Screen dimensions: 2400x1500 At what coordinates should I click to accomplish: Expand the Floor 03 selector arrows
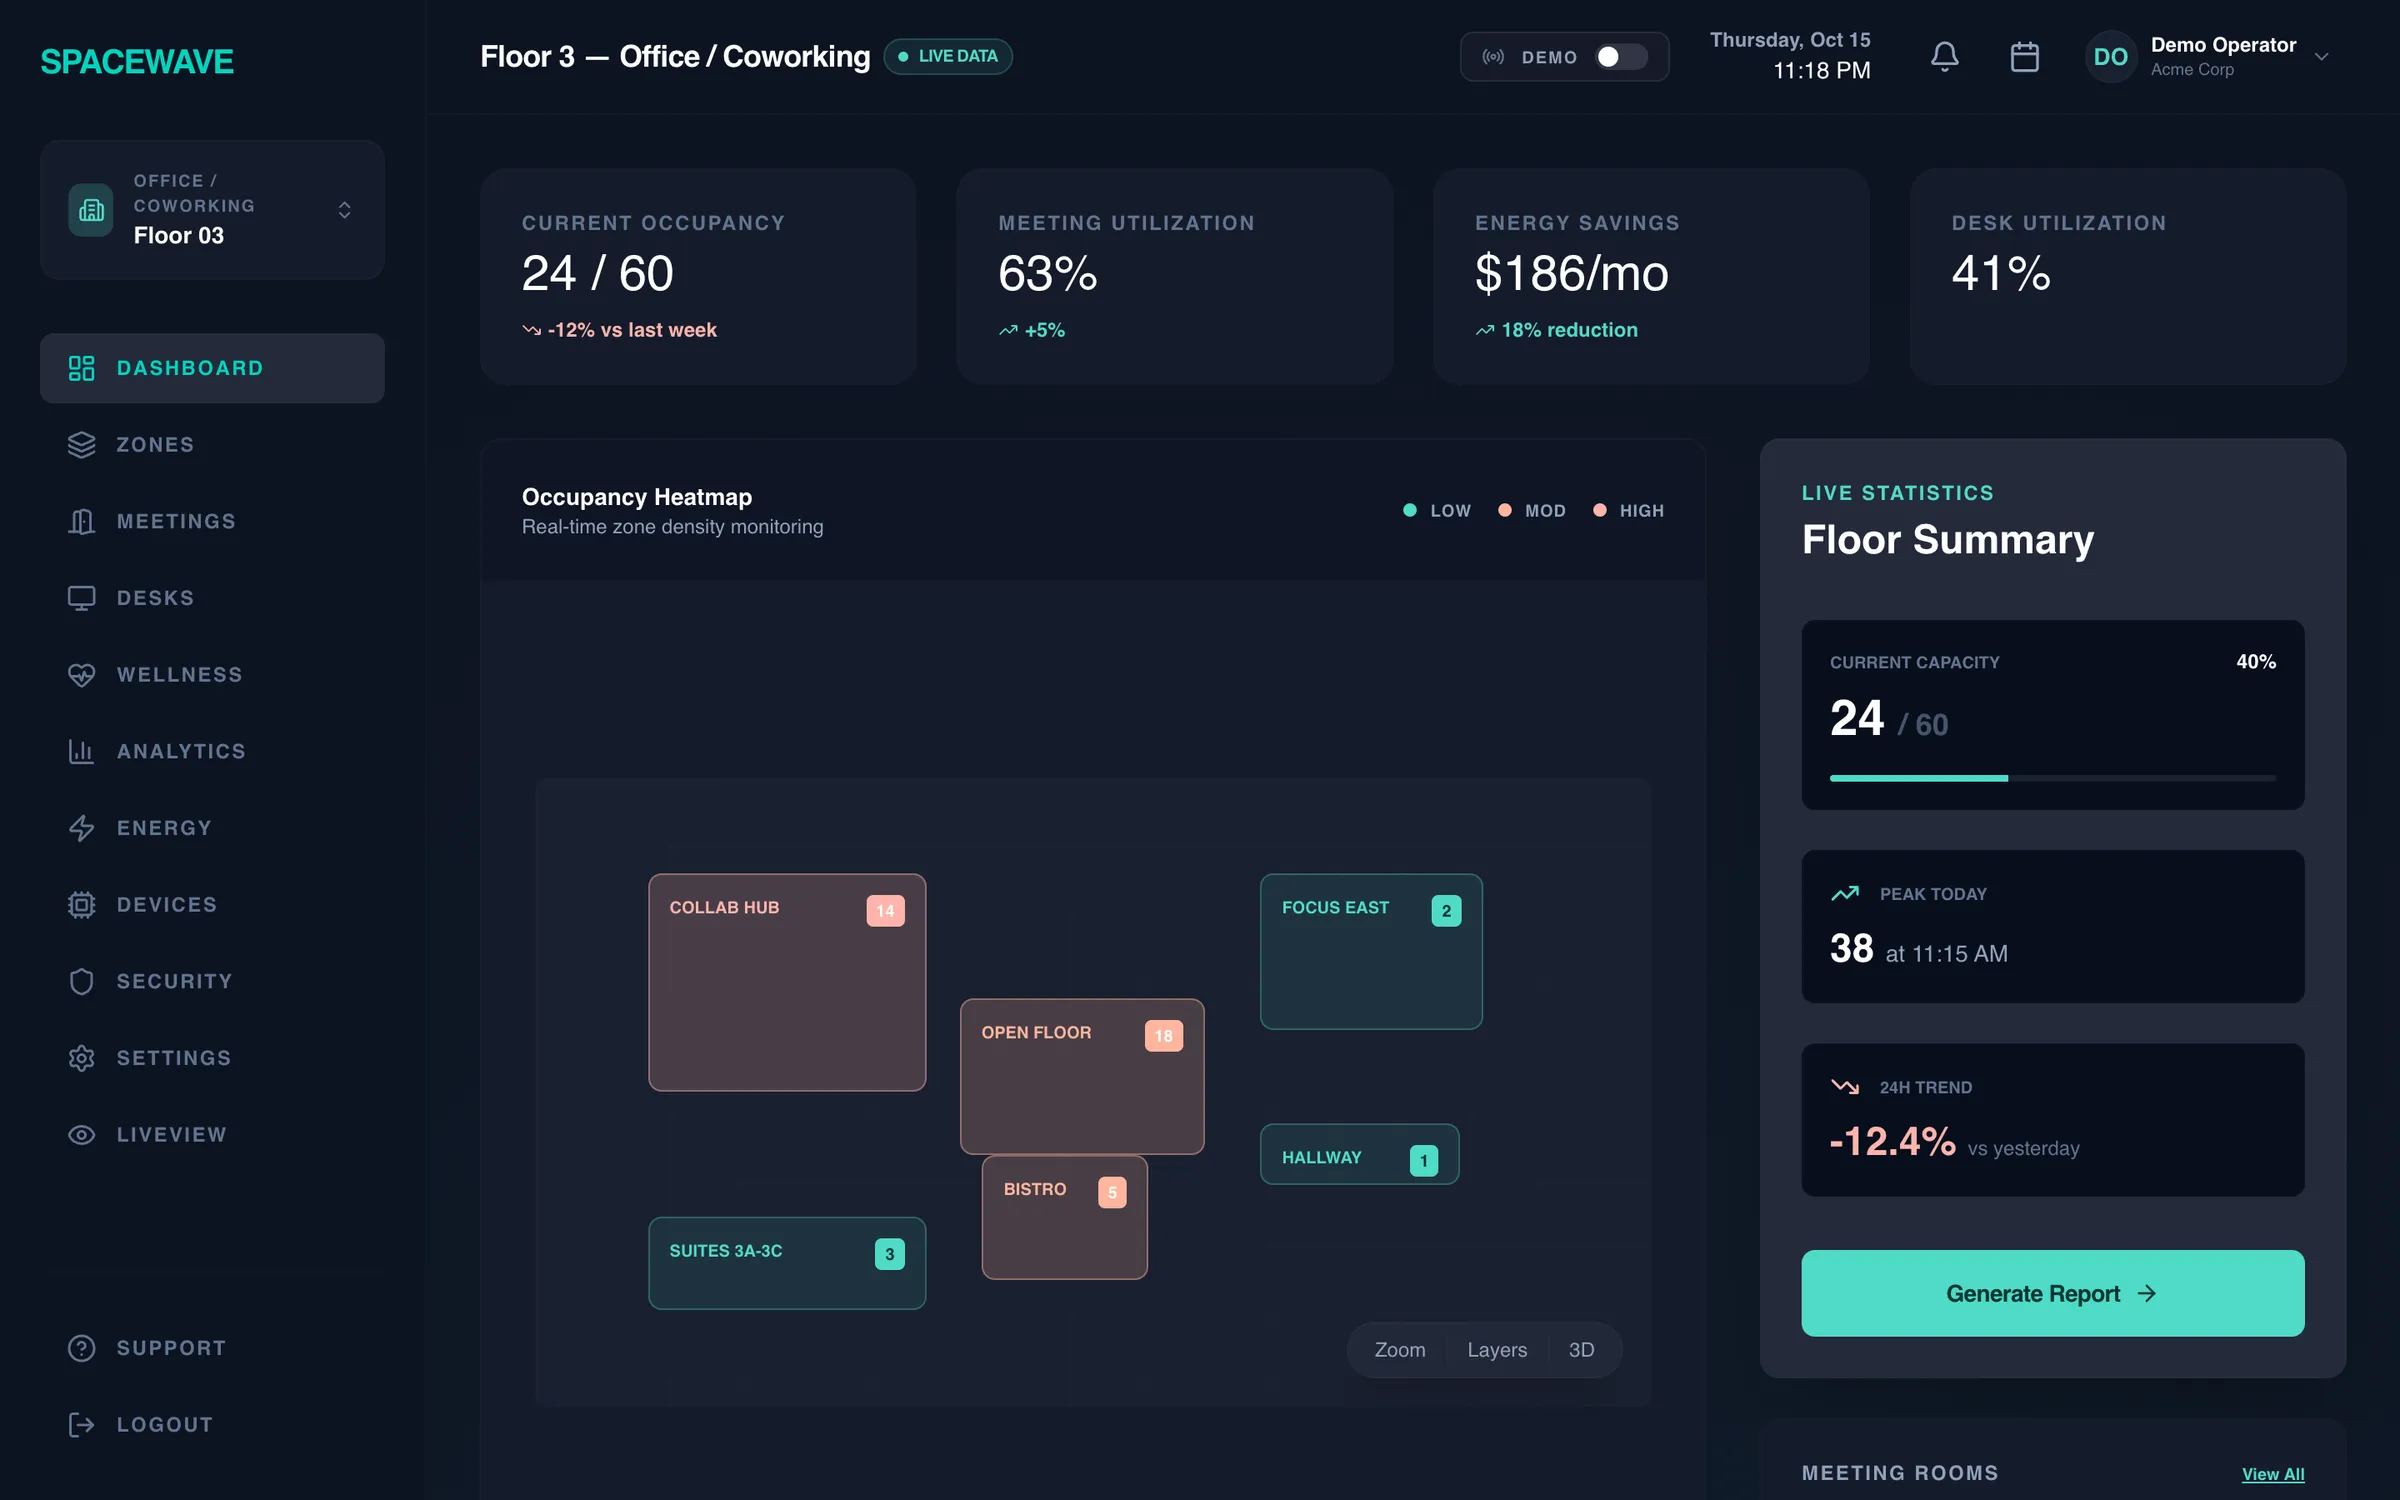[x=344, y=210]
